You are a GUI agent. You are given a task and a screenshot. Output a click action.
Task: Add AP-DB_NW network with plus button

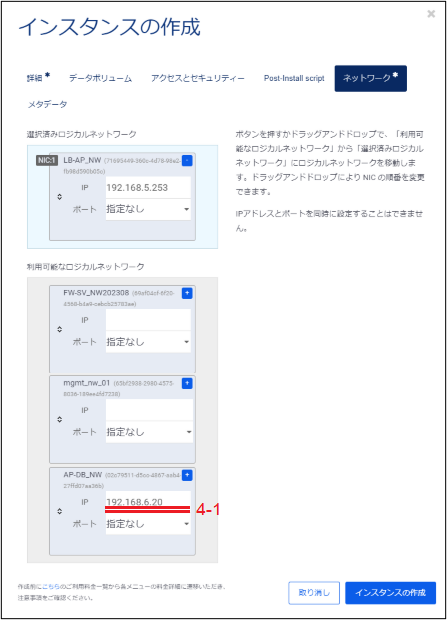click(187, 475)
